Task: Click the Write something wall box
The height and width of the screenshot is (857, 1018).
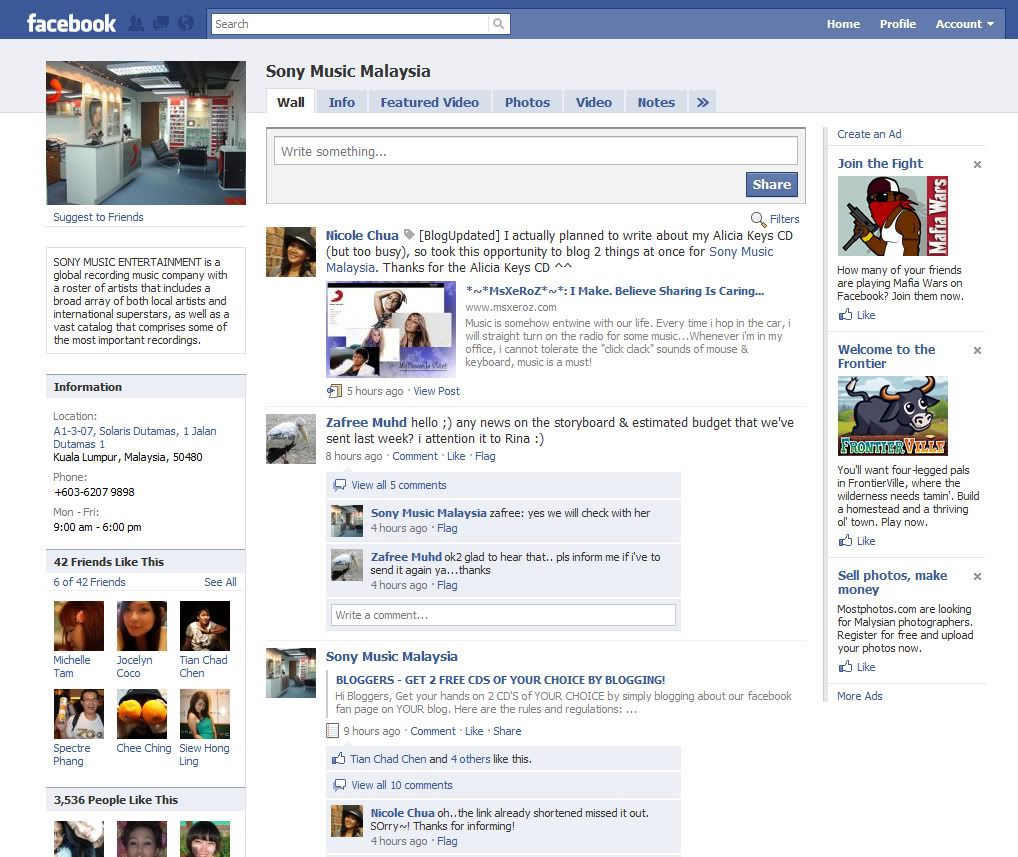Action: [x=536, y=151]
